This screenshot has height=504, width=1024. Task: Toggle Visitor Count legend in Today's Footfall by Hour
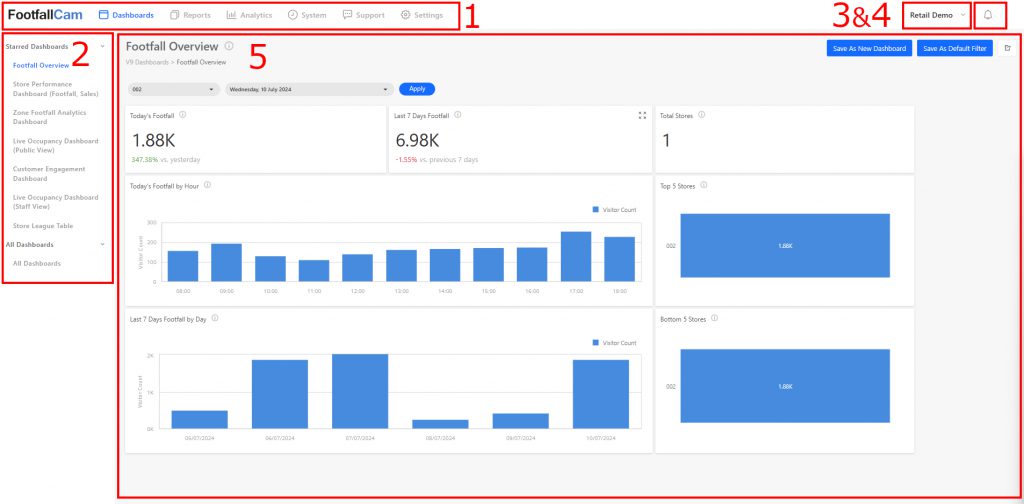pyautogui.click(x=614, y=209)
